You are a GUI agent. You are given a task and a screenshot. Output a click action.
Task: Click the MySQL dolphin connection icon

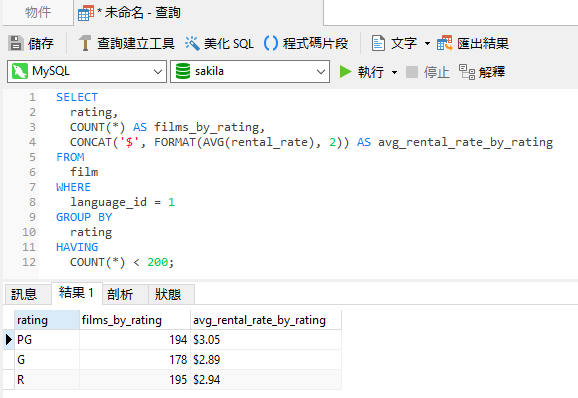pos(20,71)
